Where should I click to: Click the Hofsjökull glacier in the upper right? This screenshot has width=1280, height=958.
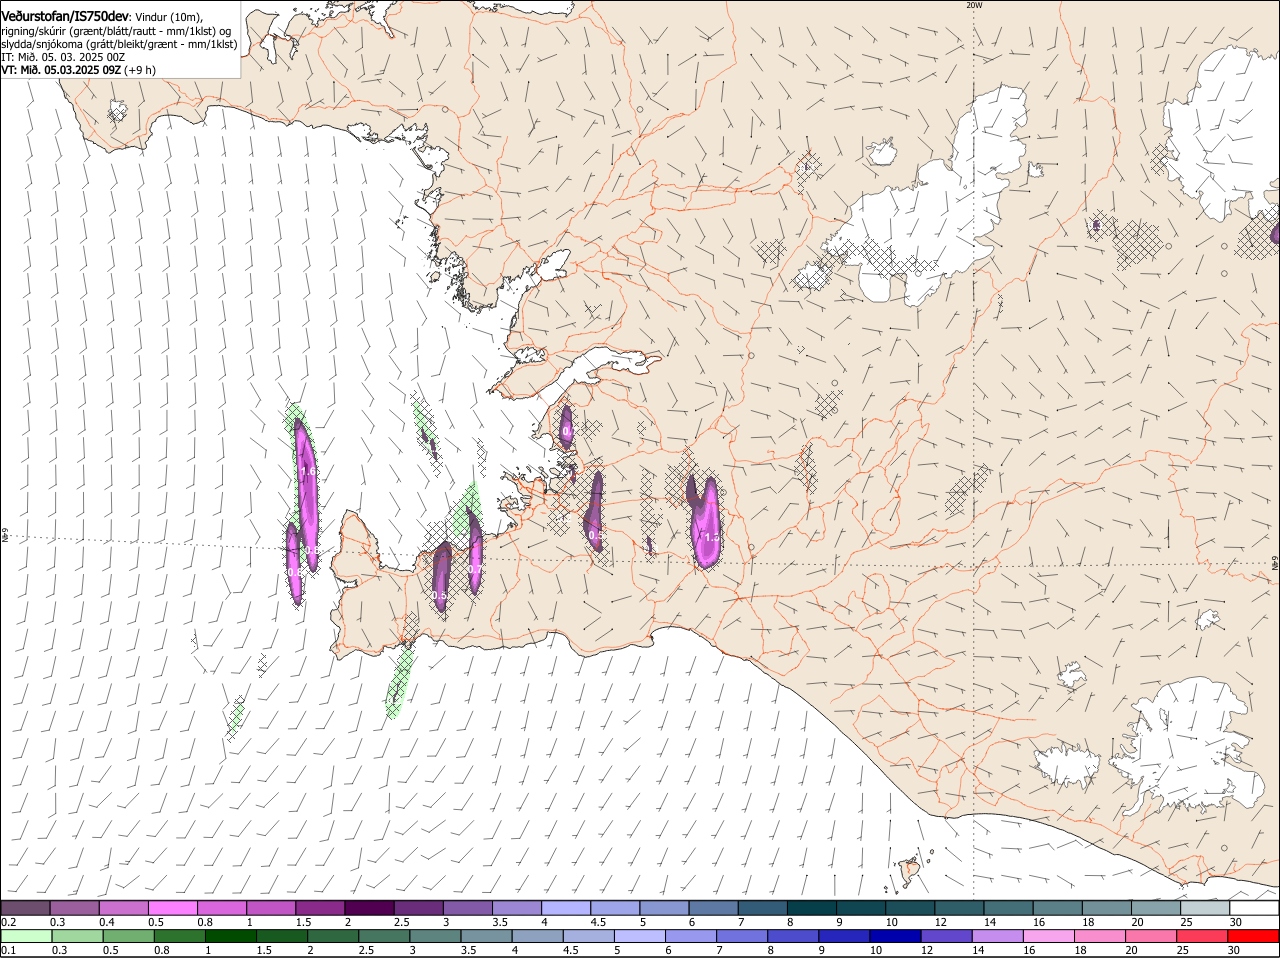[x=1220, y=130]
